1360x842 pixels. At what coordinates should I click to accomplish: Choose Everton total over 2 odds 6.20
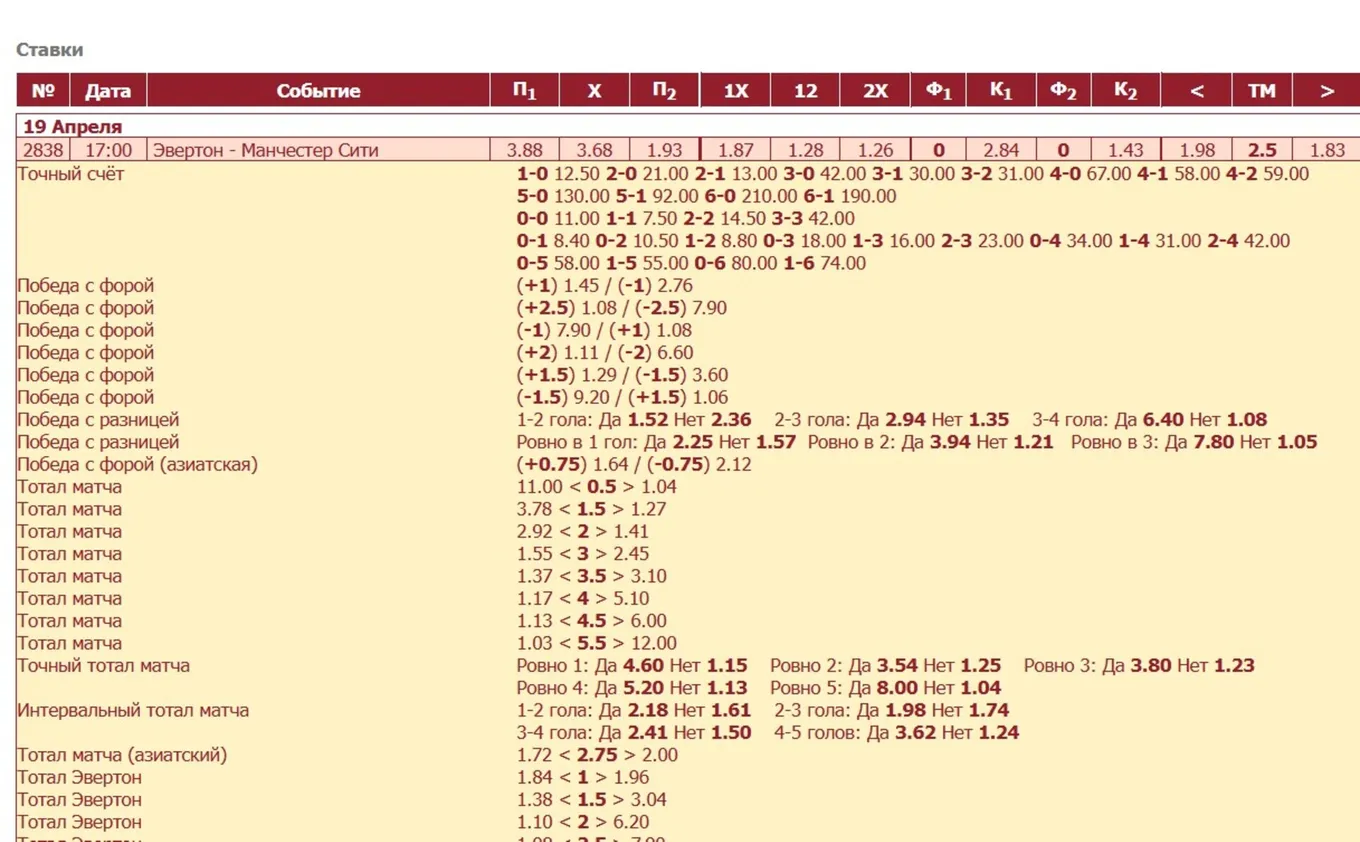[x=630, y=822]
